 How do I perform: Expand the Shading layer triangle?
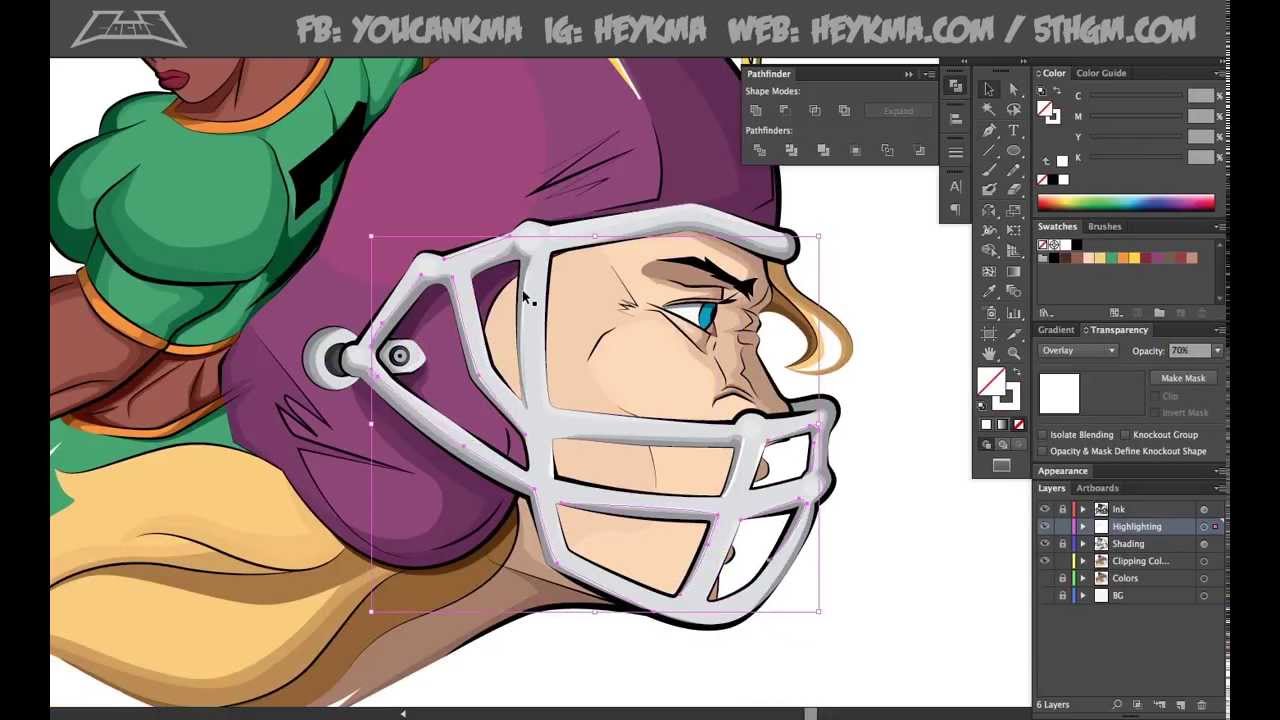tap(1082, 544)
